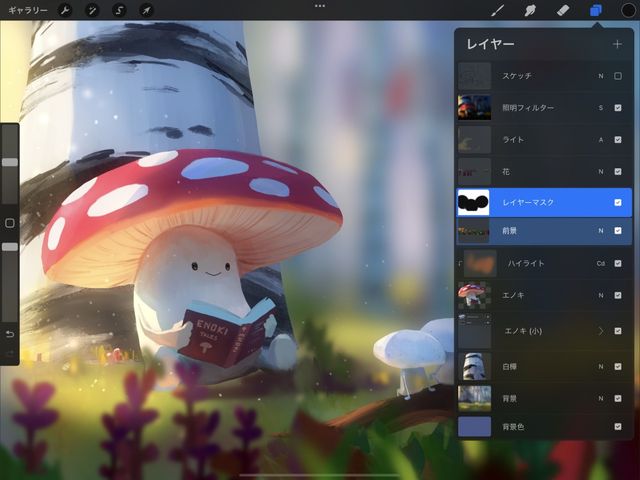The width and height of the screenshot is (640, 480).
Task: Activate the Transform arrow tool
Action: (x=147, y=10)
